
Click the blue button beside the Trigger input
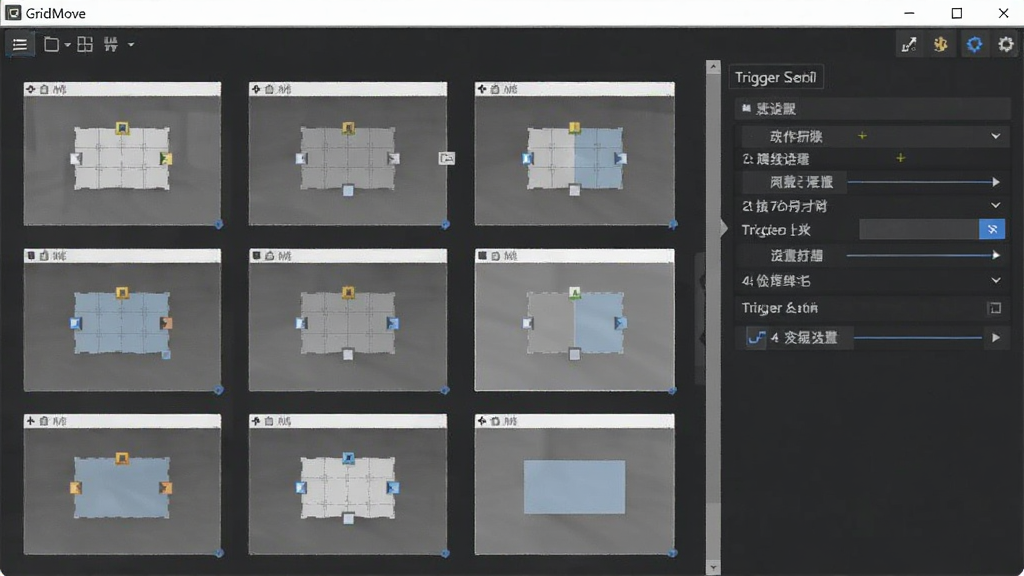(992, 229)
